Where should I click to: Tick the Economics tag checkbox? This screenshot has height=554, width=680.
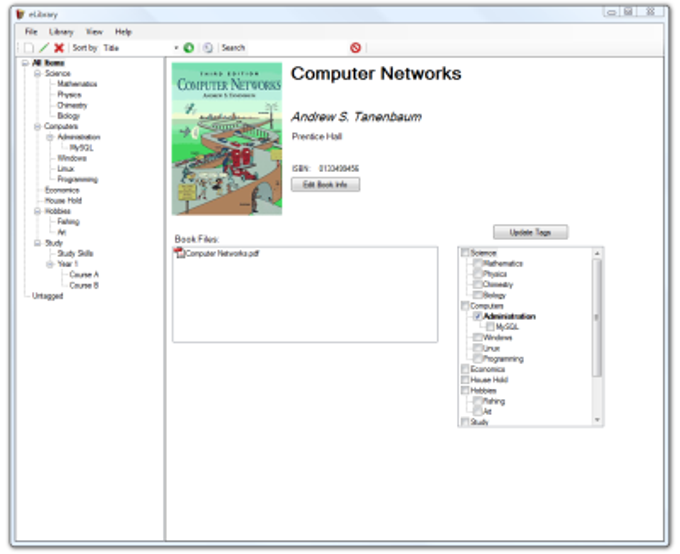pyautogui.click(x=465, y=369)
